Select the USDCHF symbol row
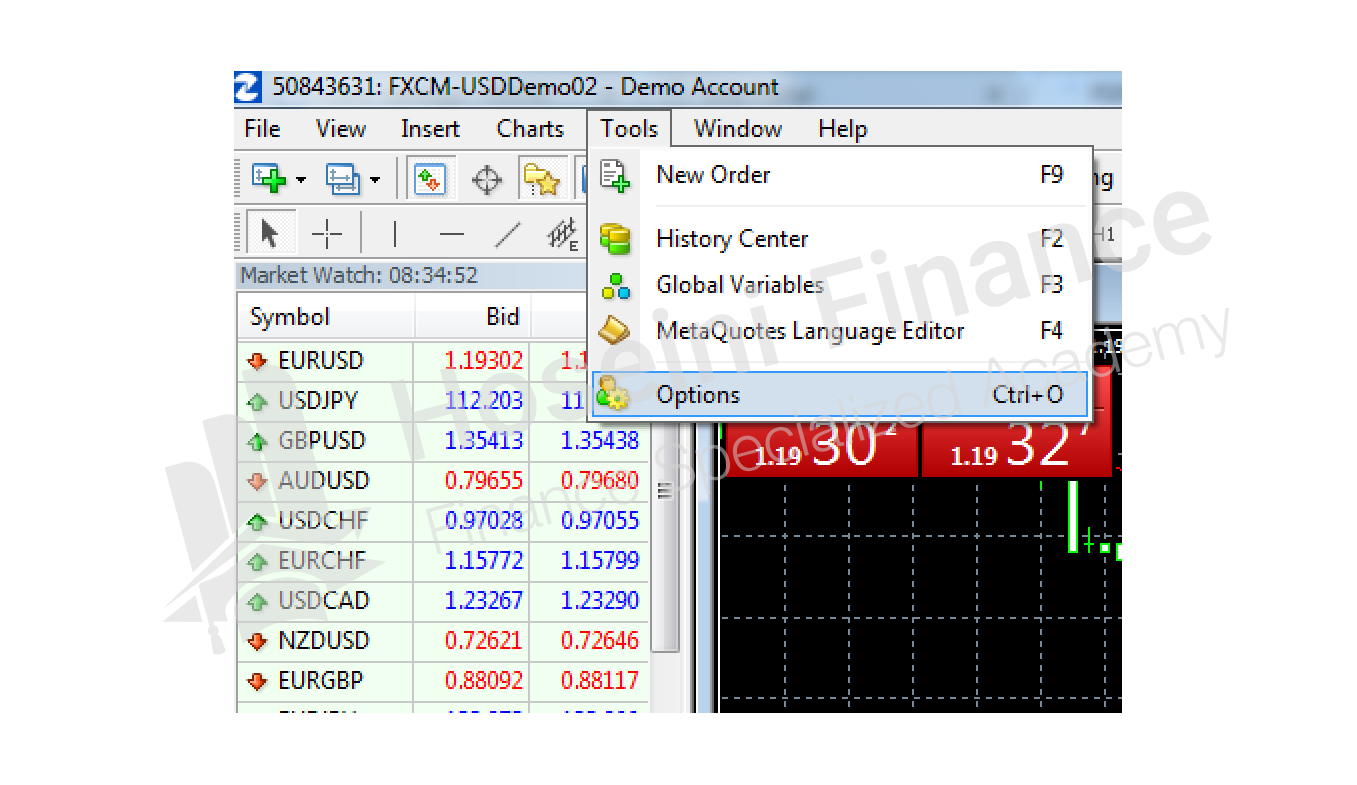This screenshot has height=785, width=1357. 443,521
